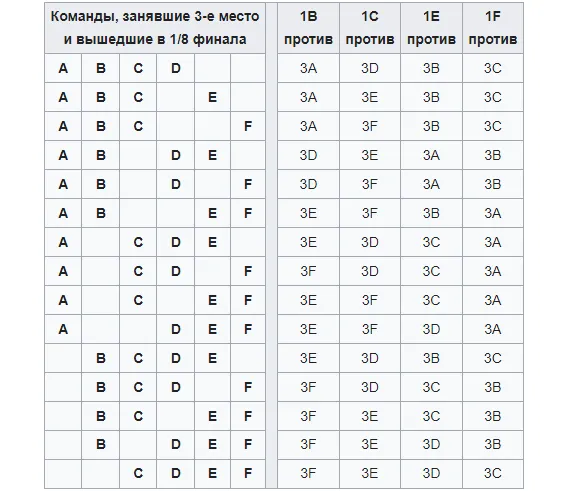587x491 pixels.
Task: Click the '1B против' column header
Action: click(x=308, y=28)
